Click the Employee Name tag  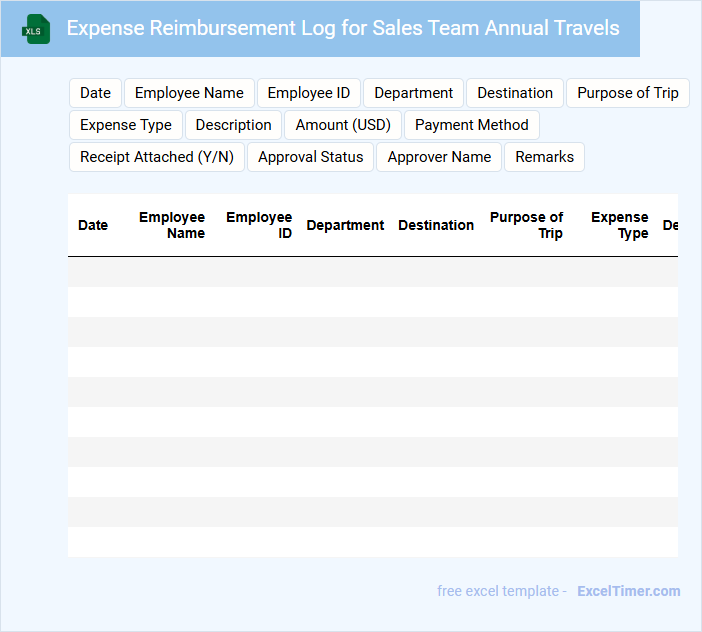pyautogui.click(x=189, y=93)
